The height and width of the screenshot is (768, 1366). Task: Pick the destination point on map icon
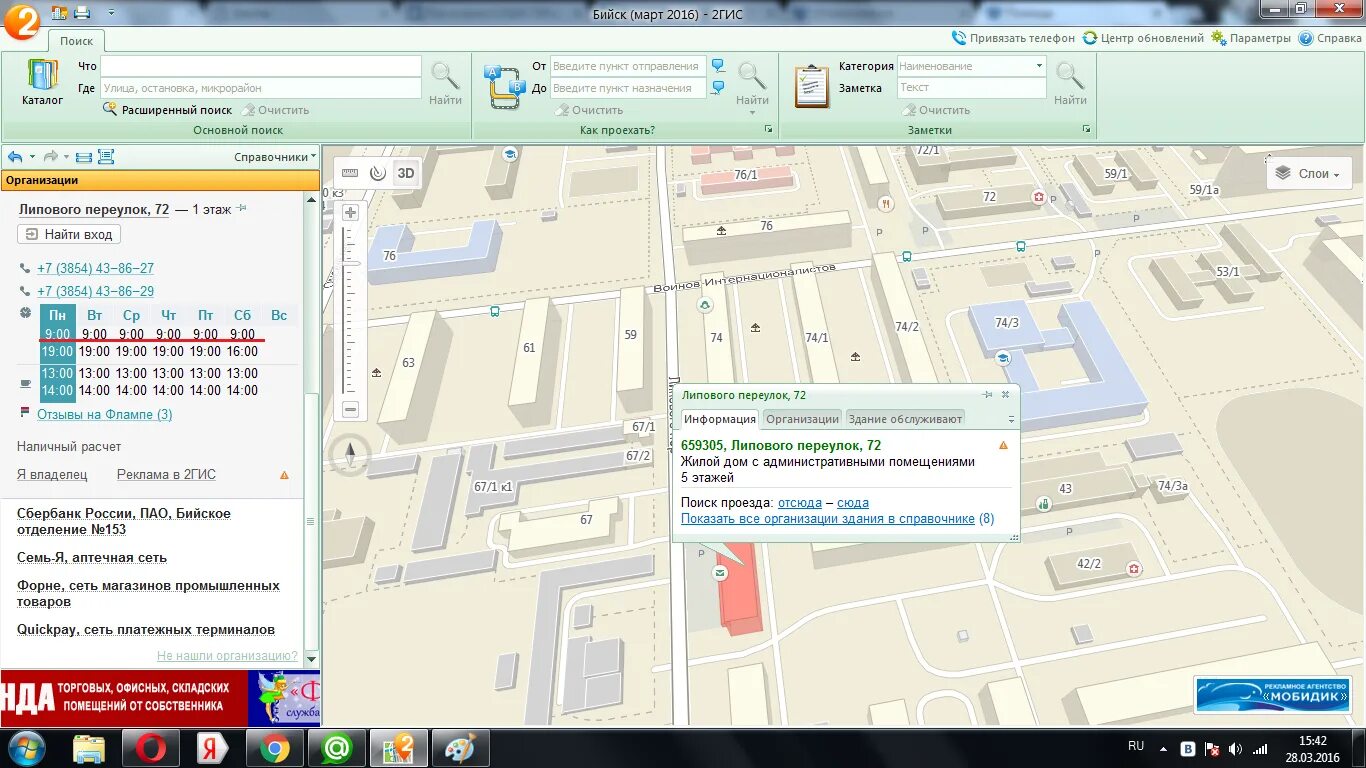click(718, 88)
